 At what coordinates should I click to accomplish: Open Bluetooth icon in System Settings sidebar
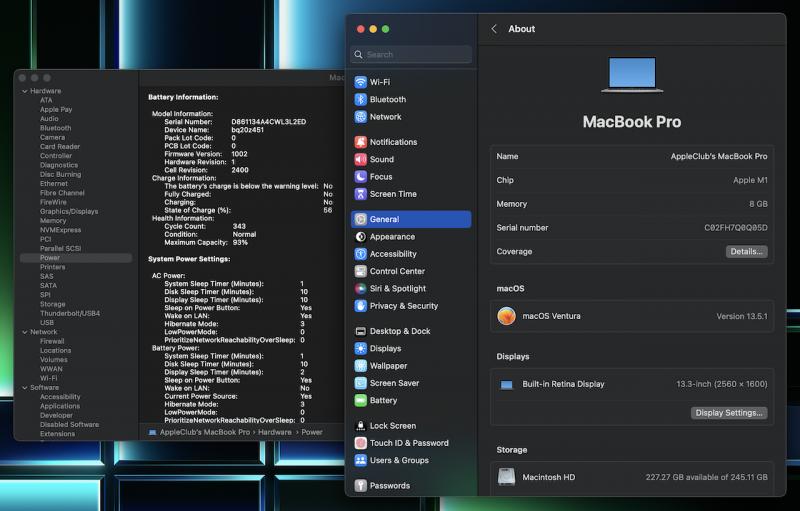(x=361, y=99)
